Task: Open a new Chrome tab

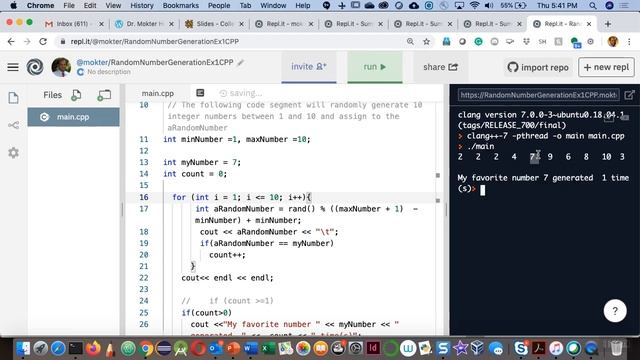Action: (608, 24)
